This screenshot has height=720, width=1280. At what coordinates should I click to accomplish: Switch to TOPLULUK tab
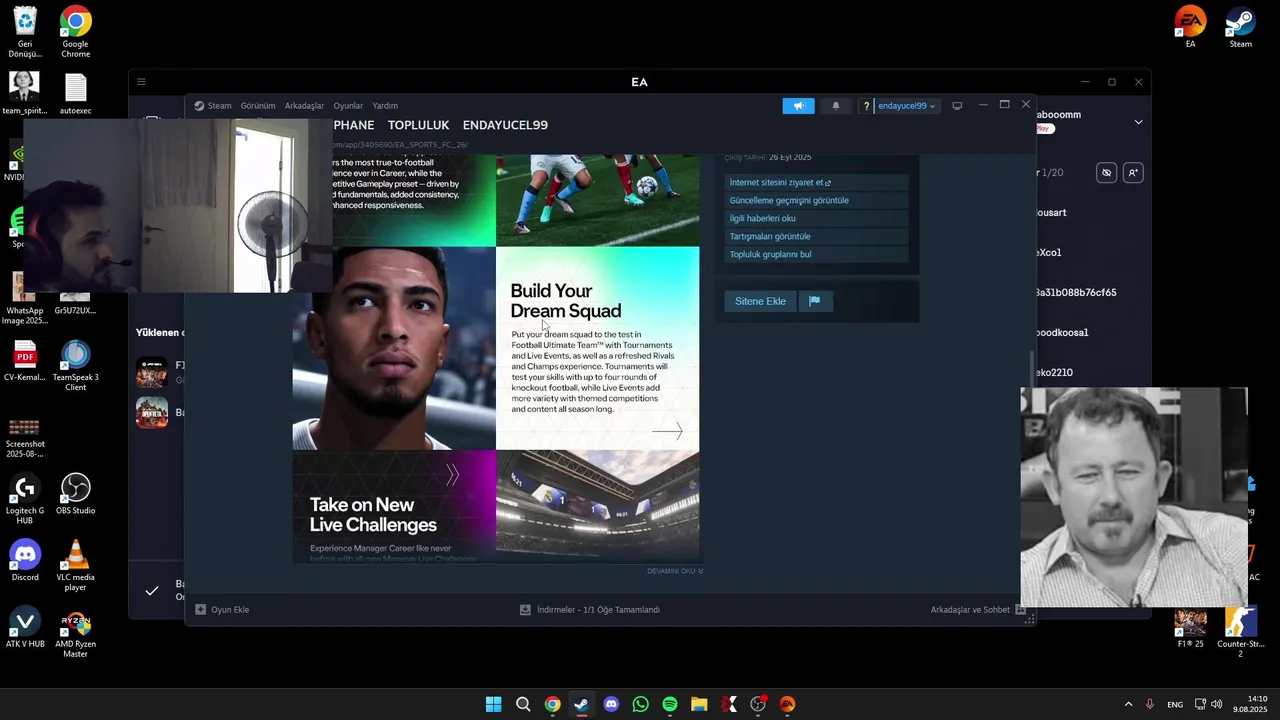point(418,125)
